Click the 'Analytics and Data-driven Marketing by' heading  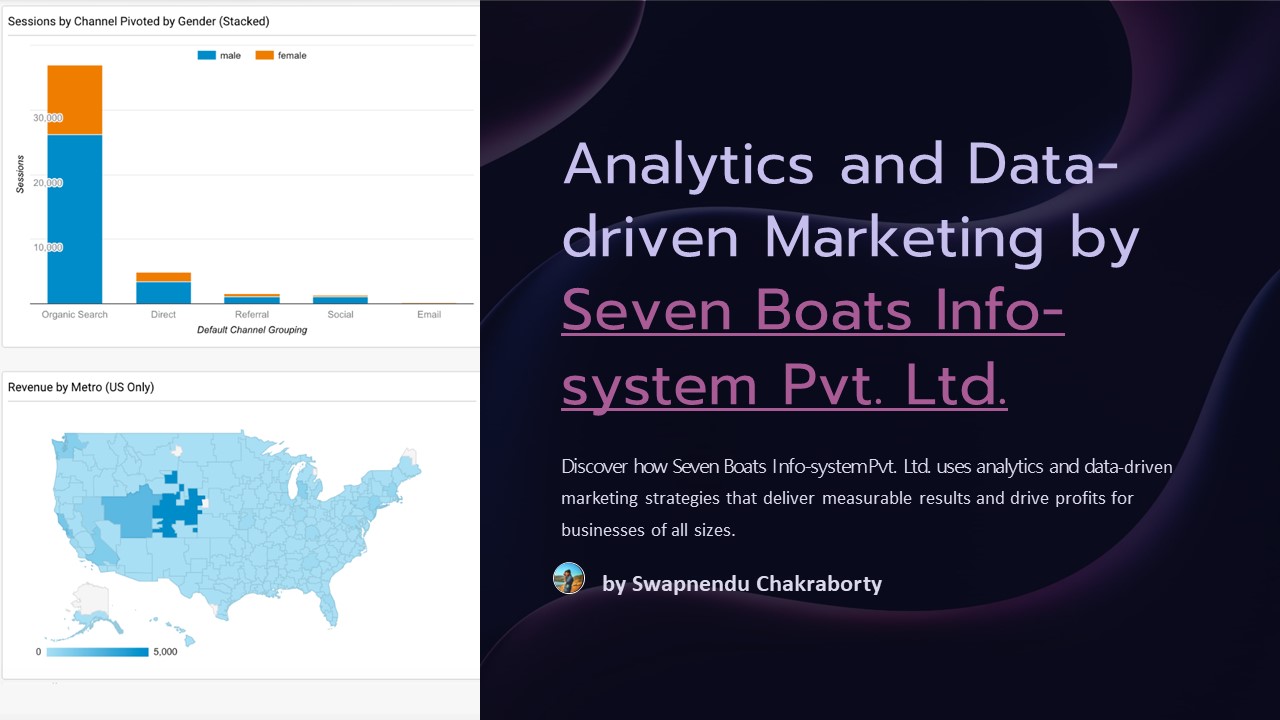[x=851, y=200]
